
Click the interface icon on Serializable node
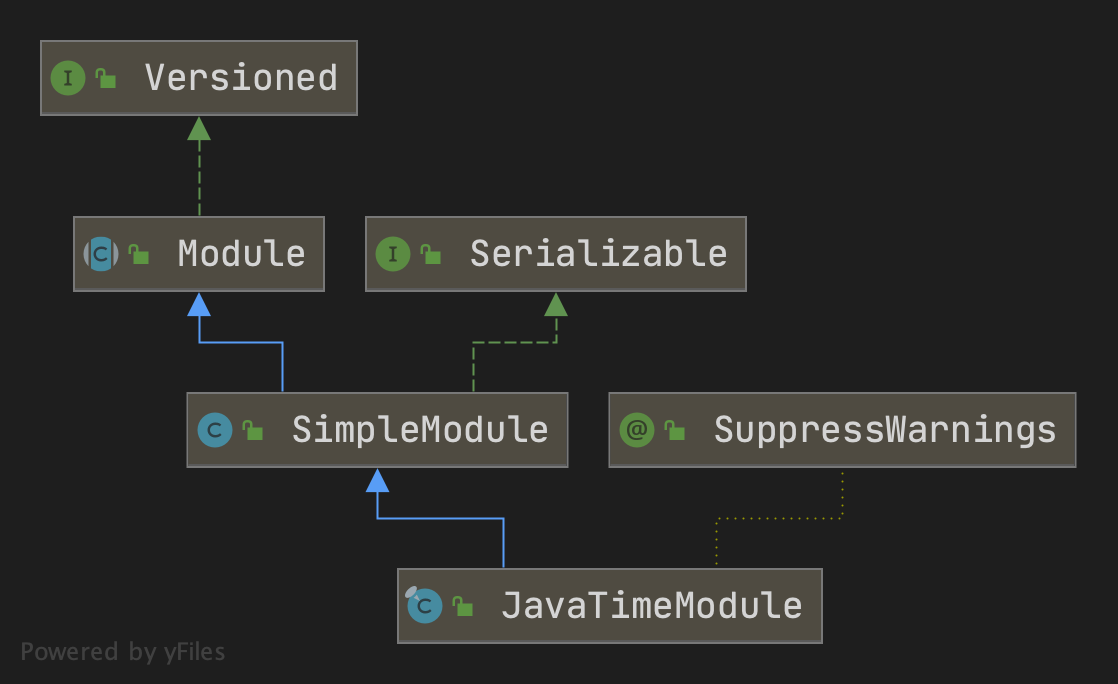[393, 254]
